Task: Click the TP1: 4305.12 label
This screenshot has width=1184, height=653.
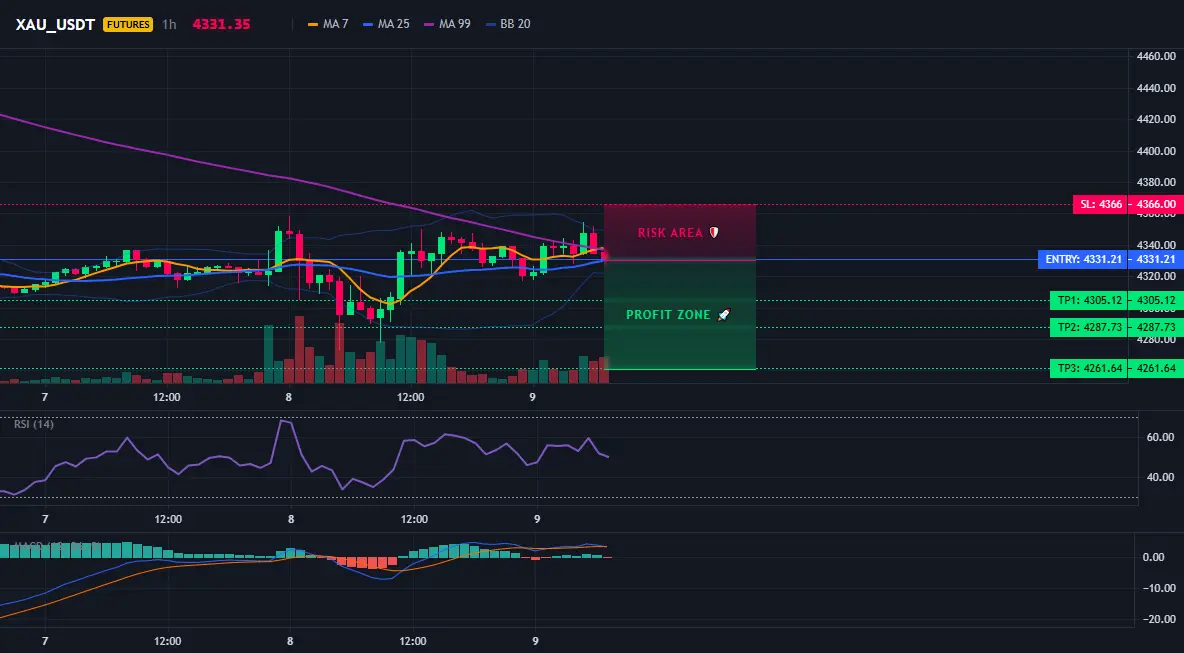Action: pyautogui.click(x=1089, y=300)
